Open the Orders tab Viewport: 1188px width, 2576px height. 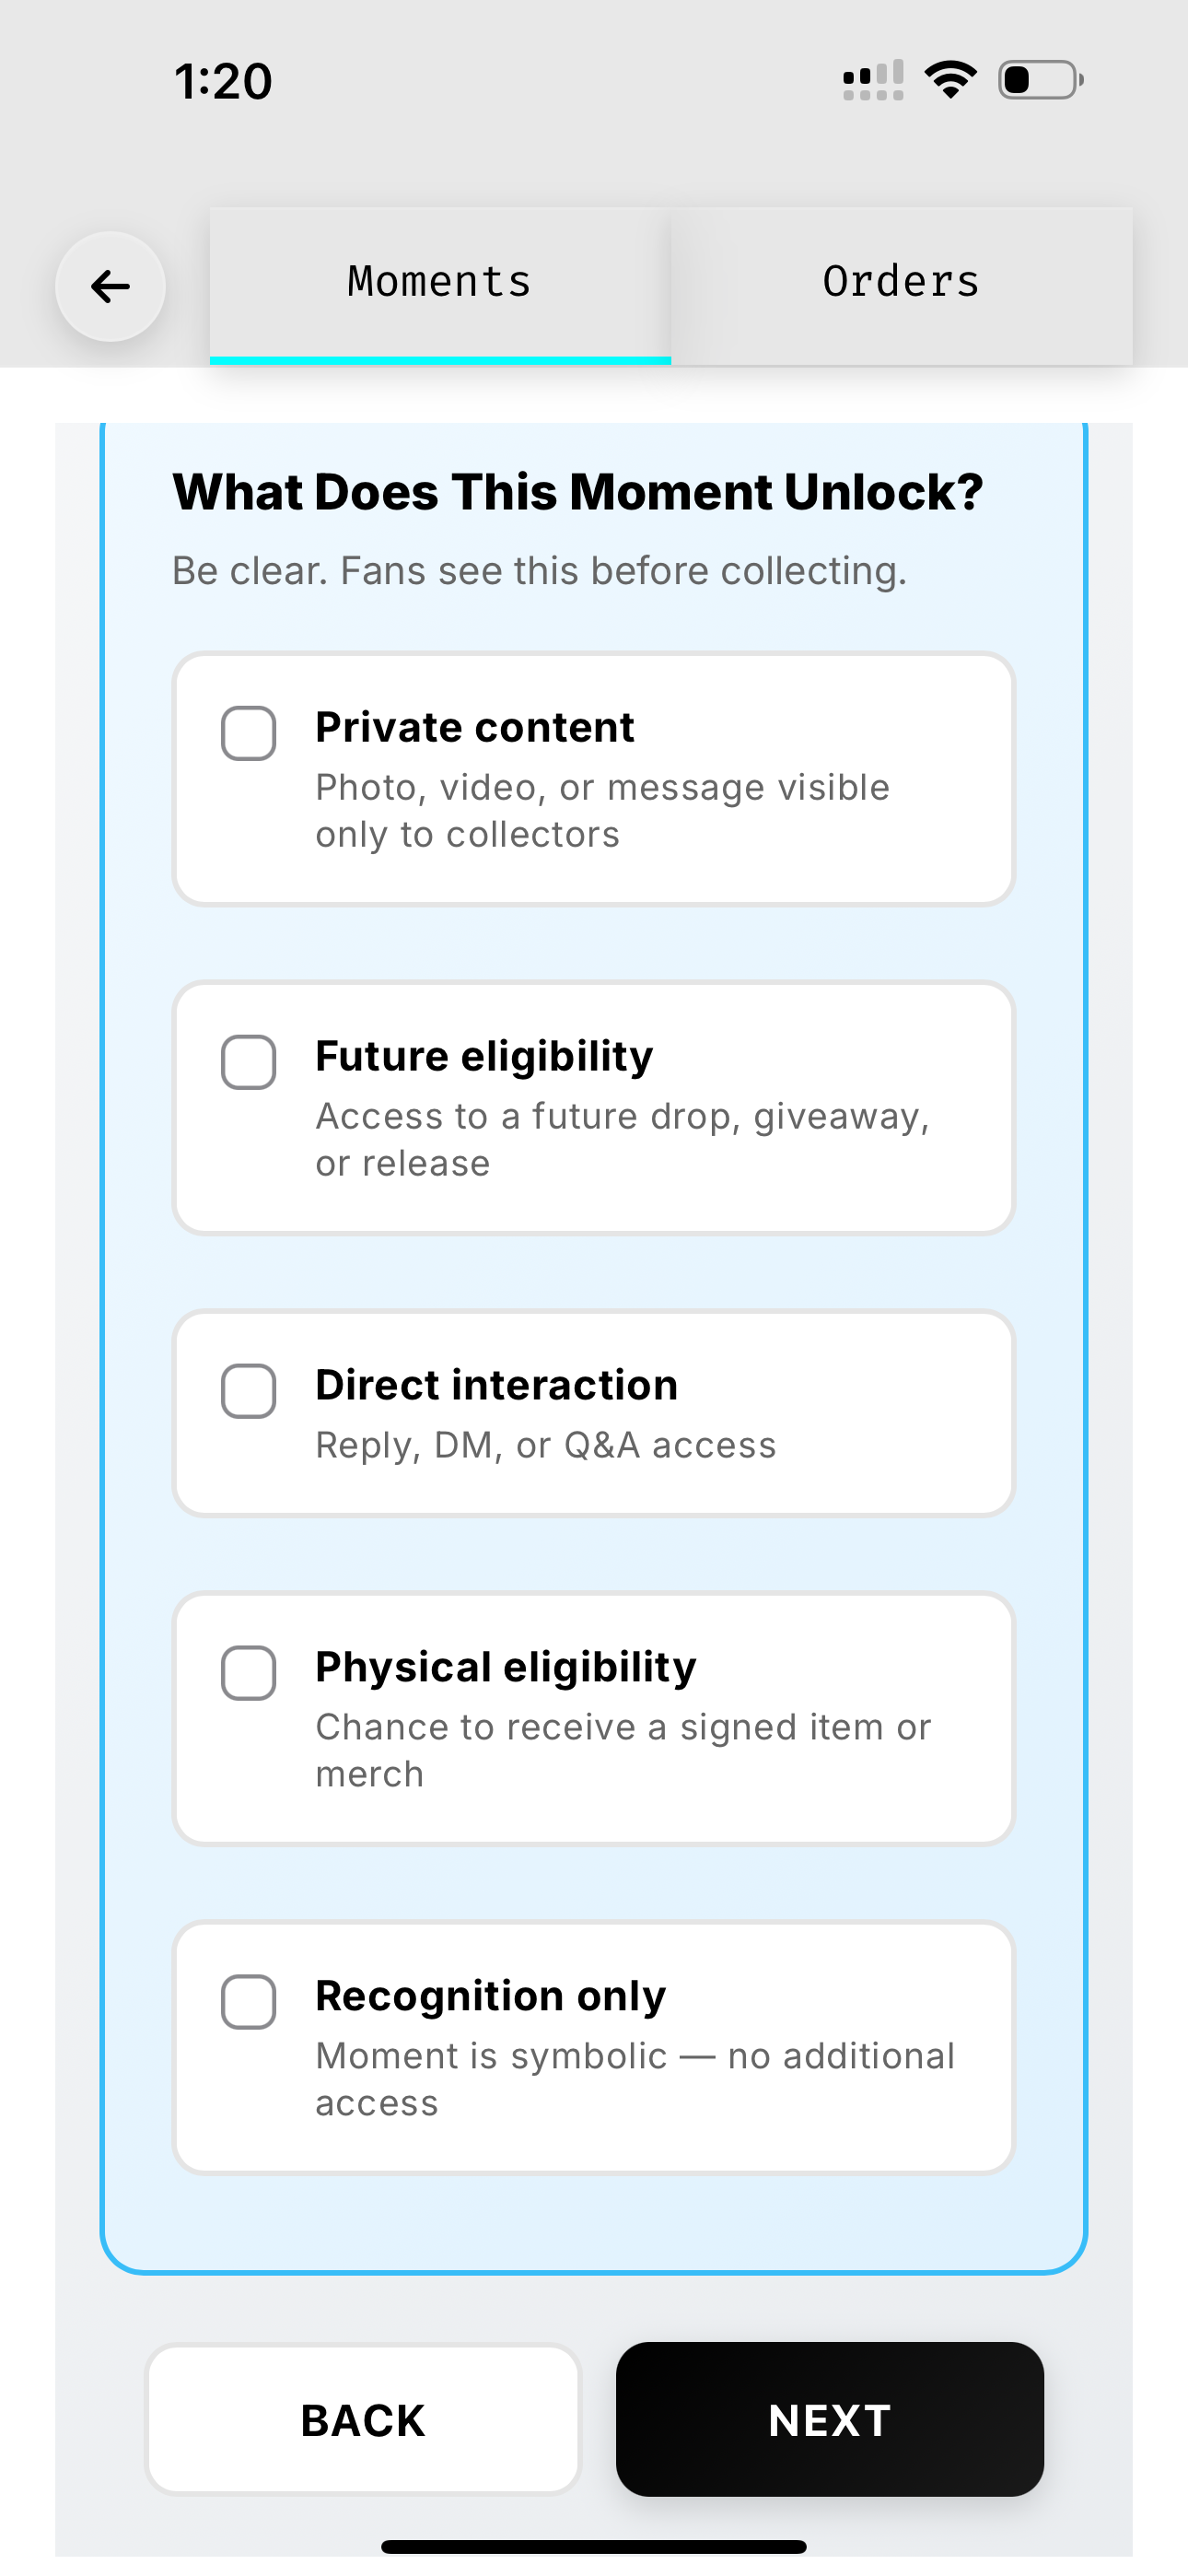[901, 282]
